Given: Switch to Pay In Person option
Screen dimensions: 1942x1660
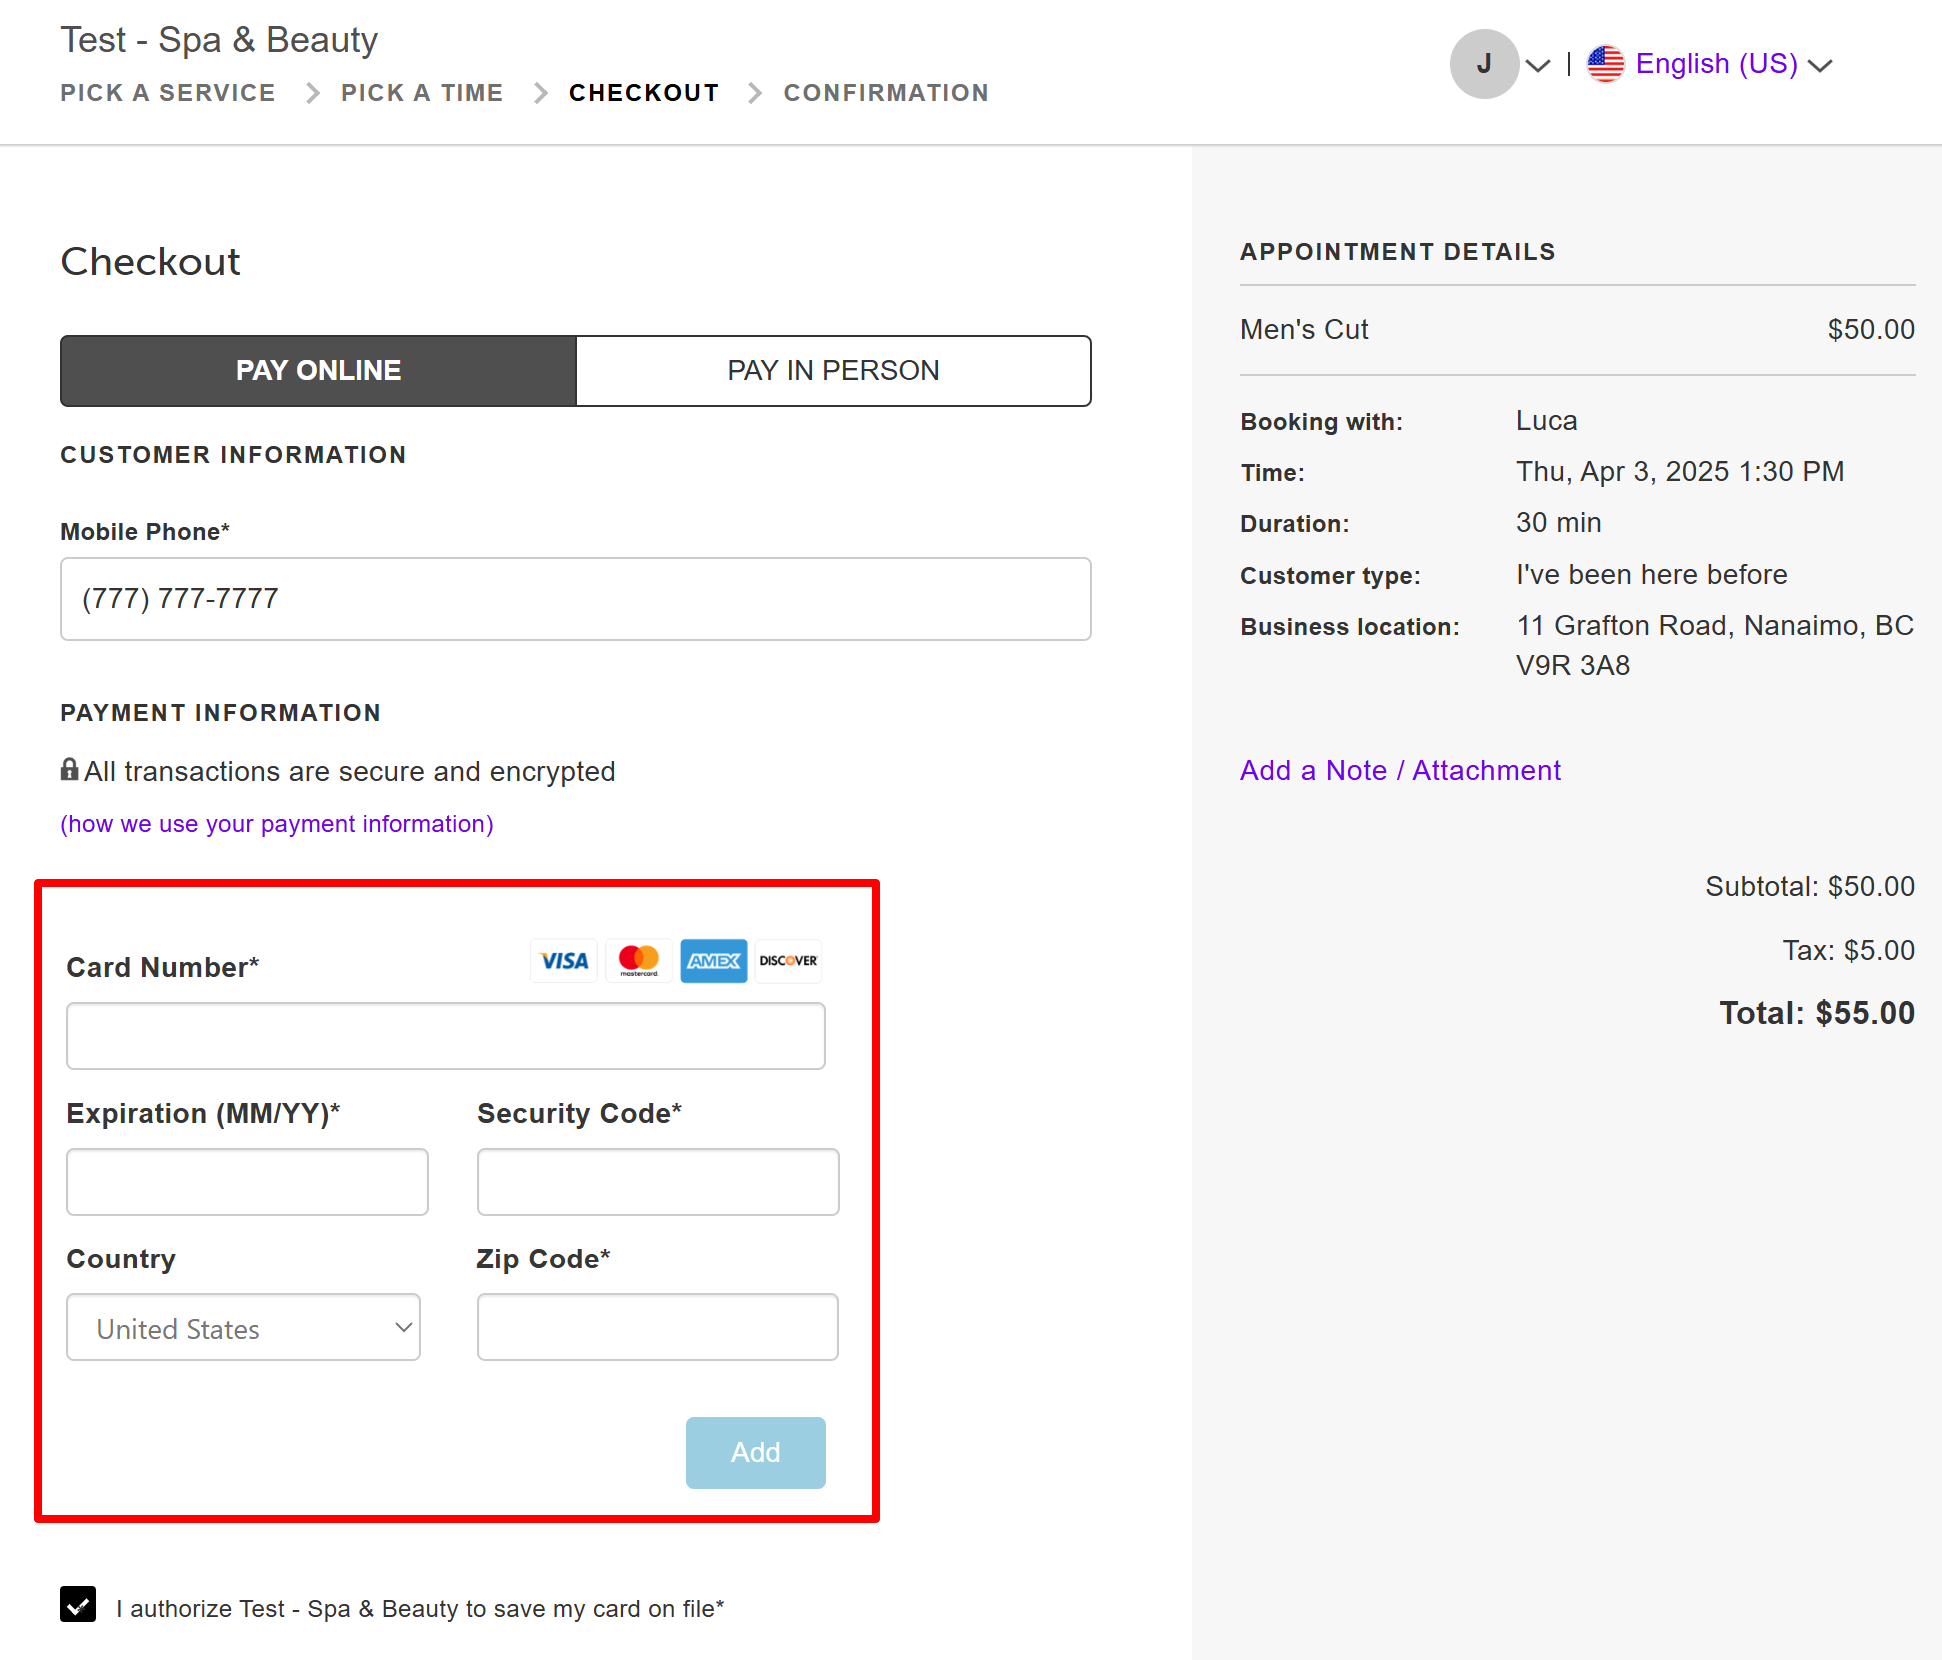Looking at the screenshot, I should point(833,371).
